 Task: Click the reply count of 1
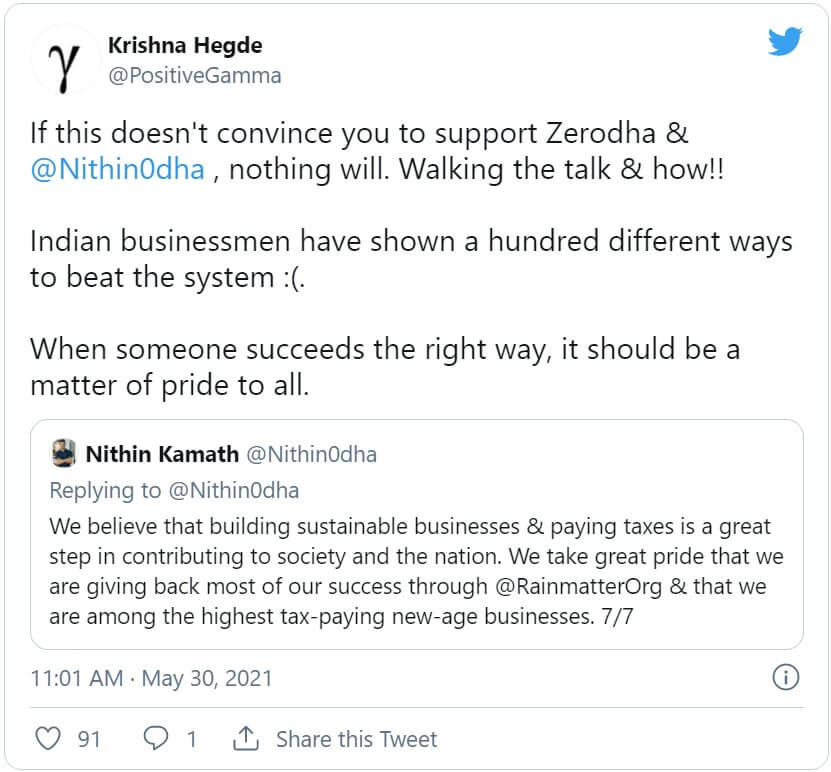(191, 739)
